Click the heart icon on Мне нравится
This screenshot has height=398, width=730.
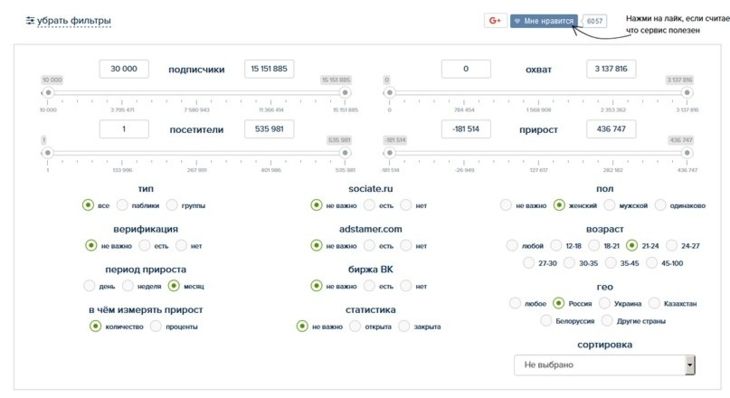(x=517, y=21)
